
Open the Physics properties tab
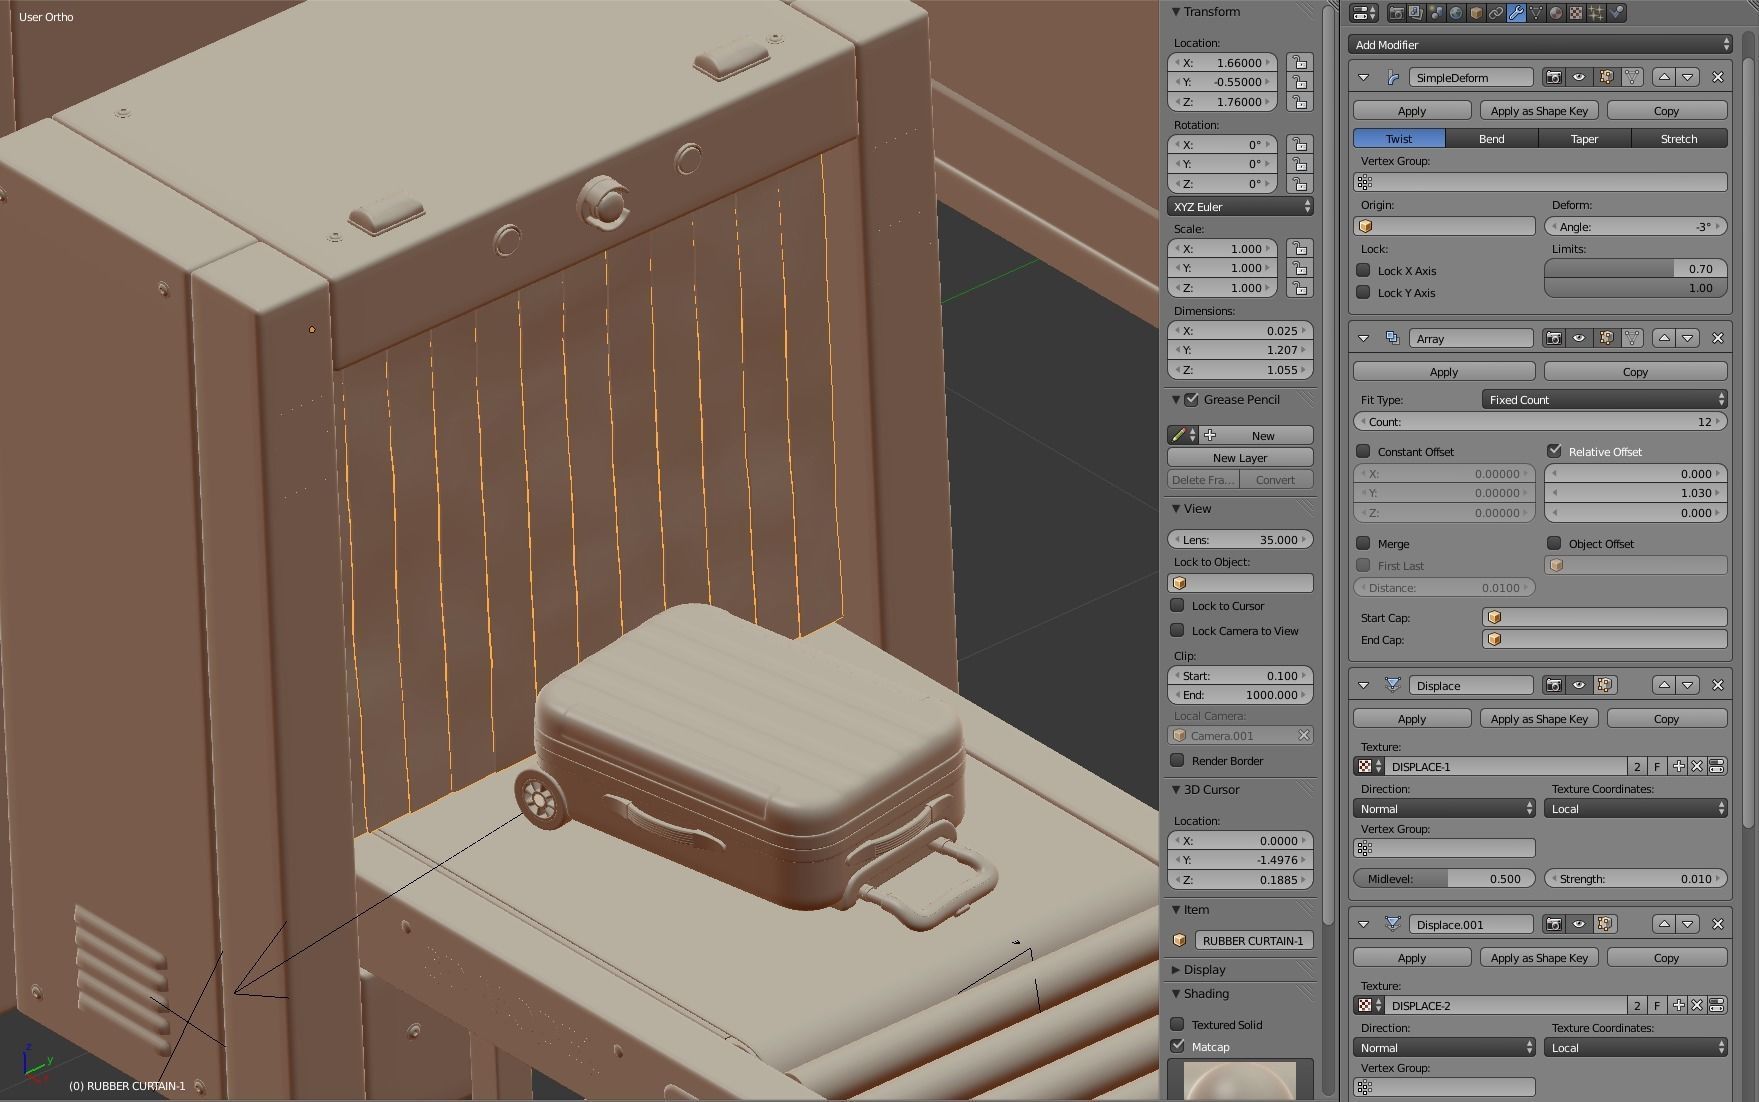[1616, 13]
